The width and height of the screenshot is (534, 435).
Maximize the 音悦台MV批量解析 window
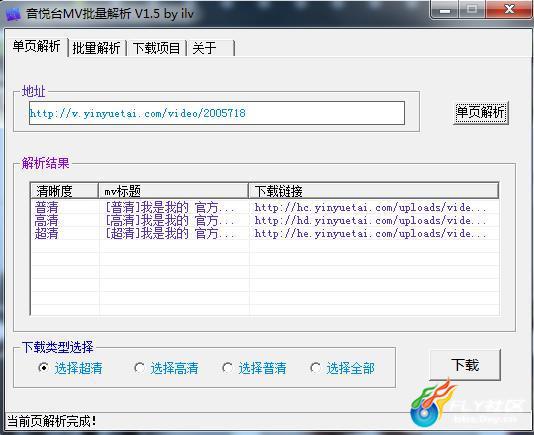pos(472,9)
